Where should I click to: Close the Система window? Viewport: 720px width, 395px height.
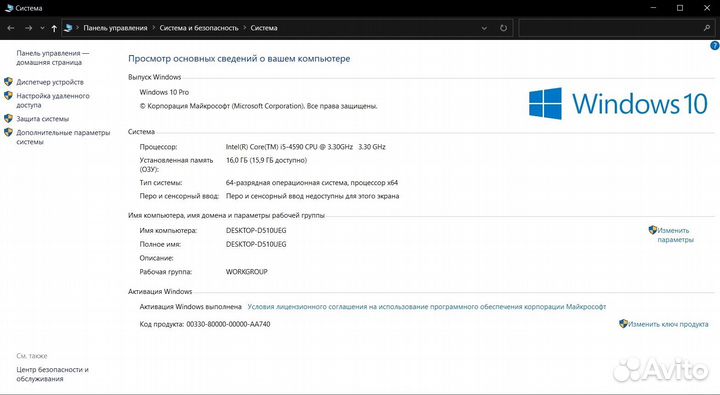point(707,8)
